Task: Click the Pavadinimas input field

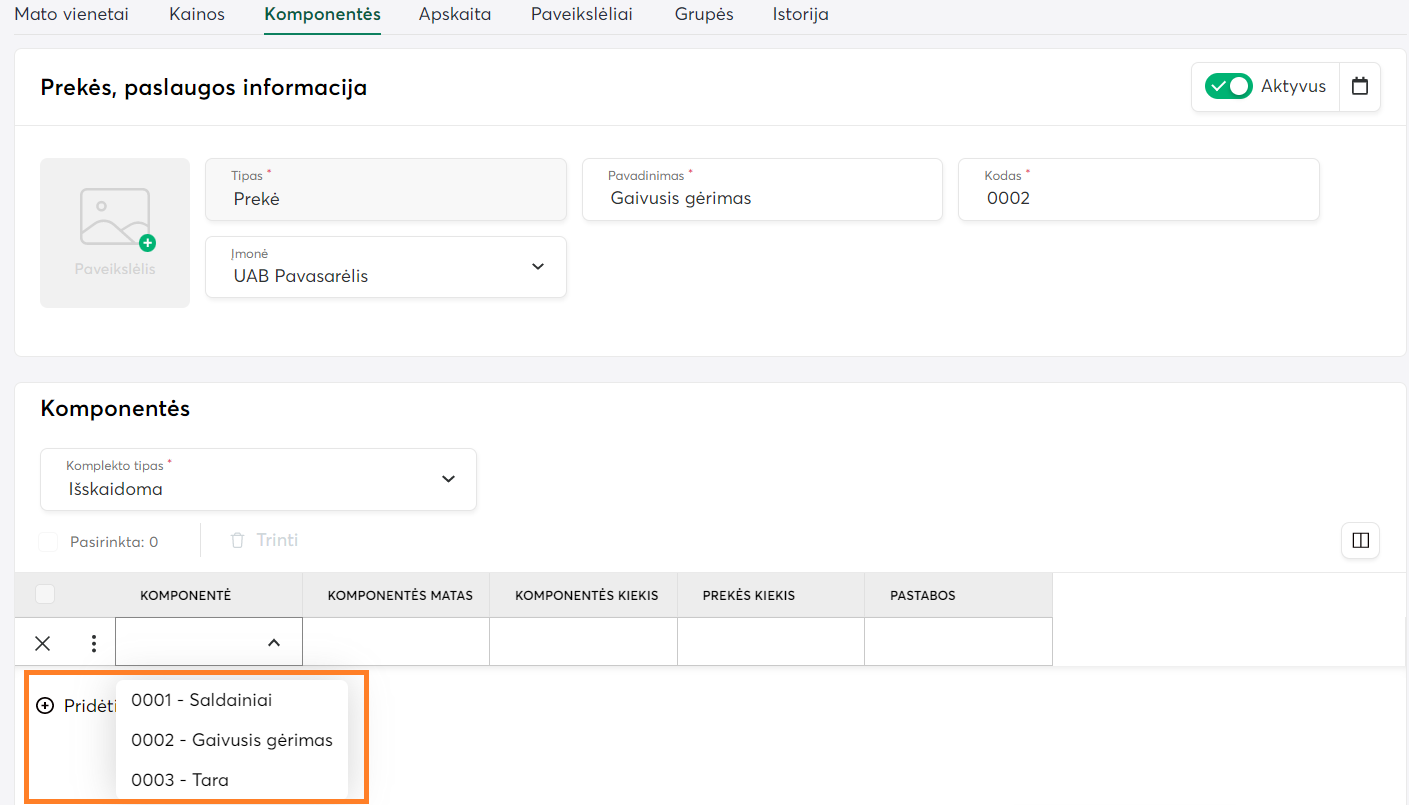Action: [x=762, y=198]
